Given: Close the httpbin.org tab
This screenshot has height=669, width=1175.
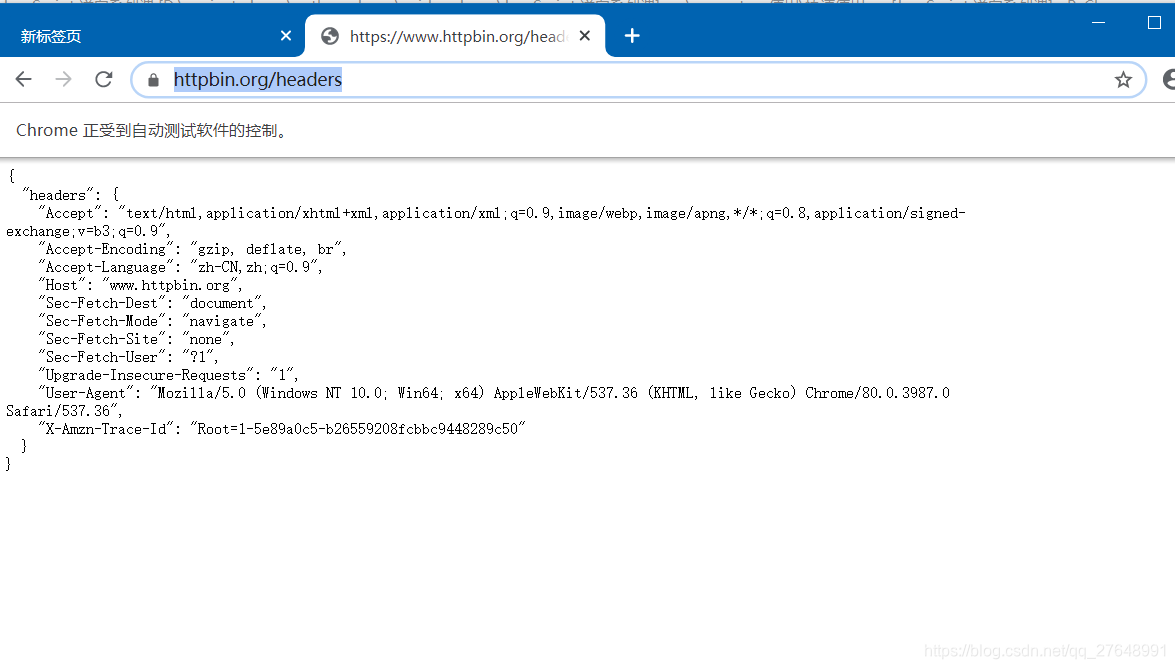Looking at the screenshot, I should (x=585, y=36).
